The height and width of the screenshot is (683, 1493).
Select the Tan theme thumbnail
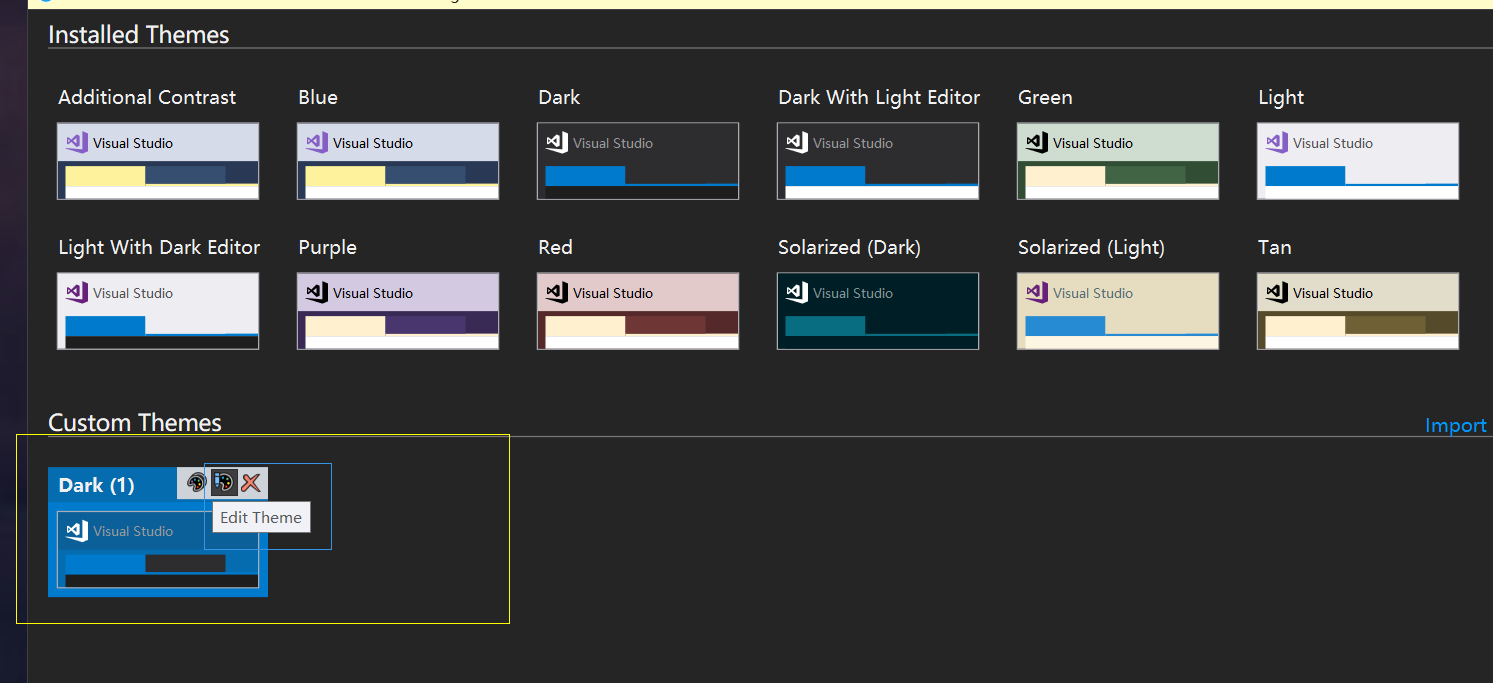[x=1357, y=310]
